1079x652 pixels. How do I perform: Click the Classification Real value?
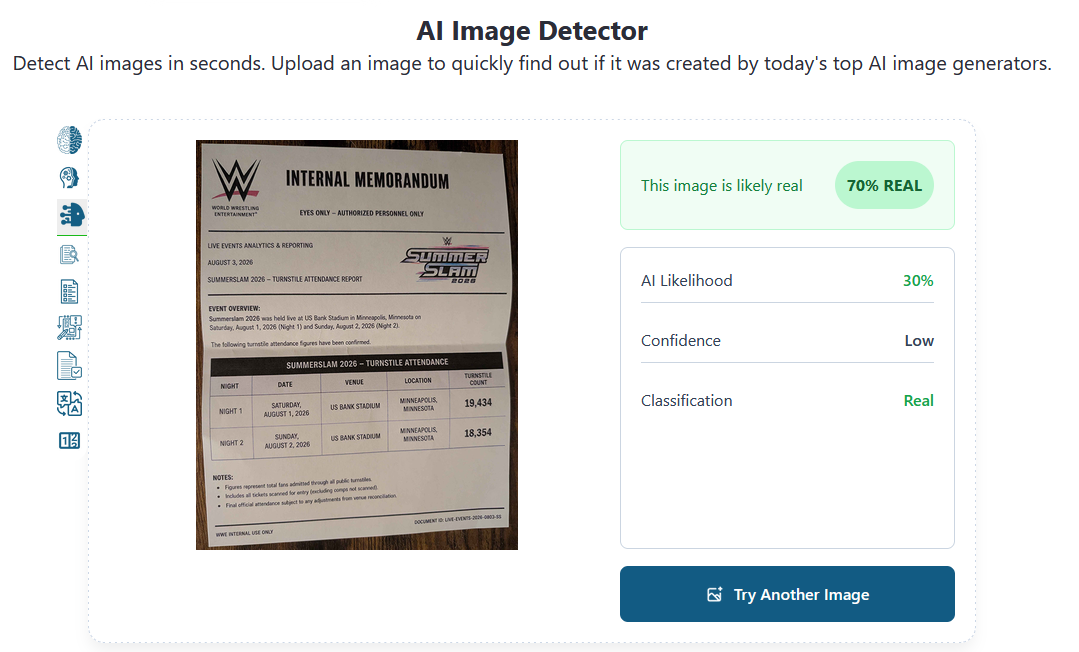point(918,401)
